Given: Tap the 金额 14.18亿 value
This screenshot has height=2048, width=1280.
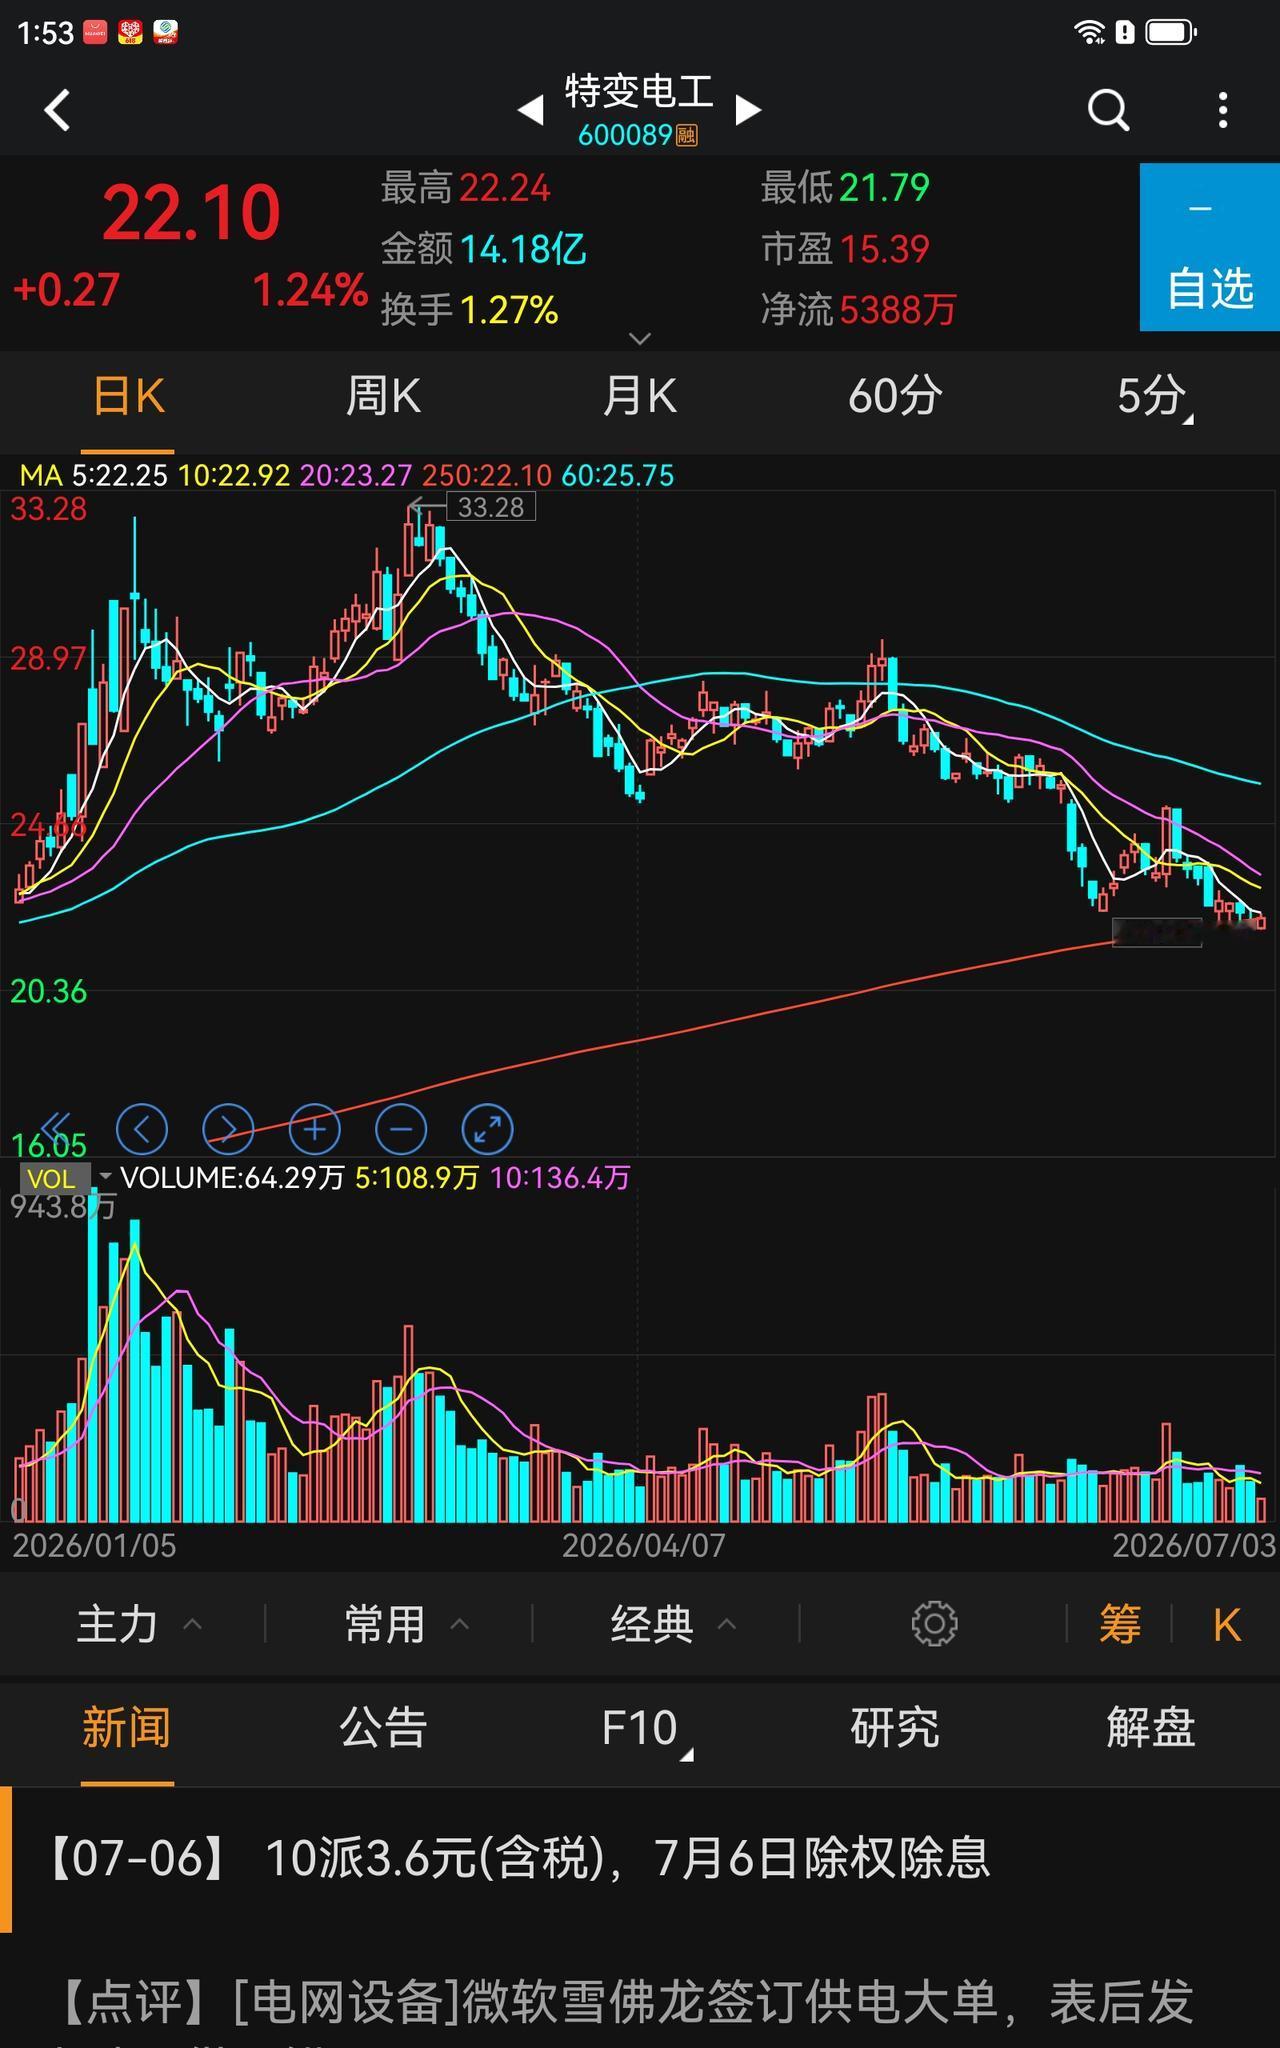Looking at the screenshot, I should 523,249.
